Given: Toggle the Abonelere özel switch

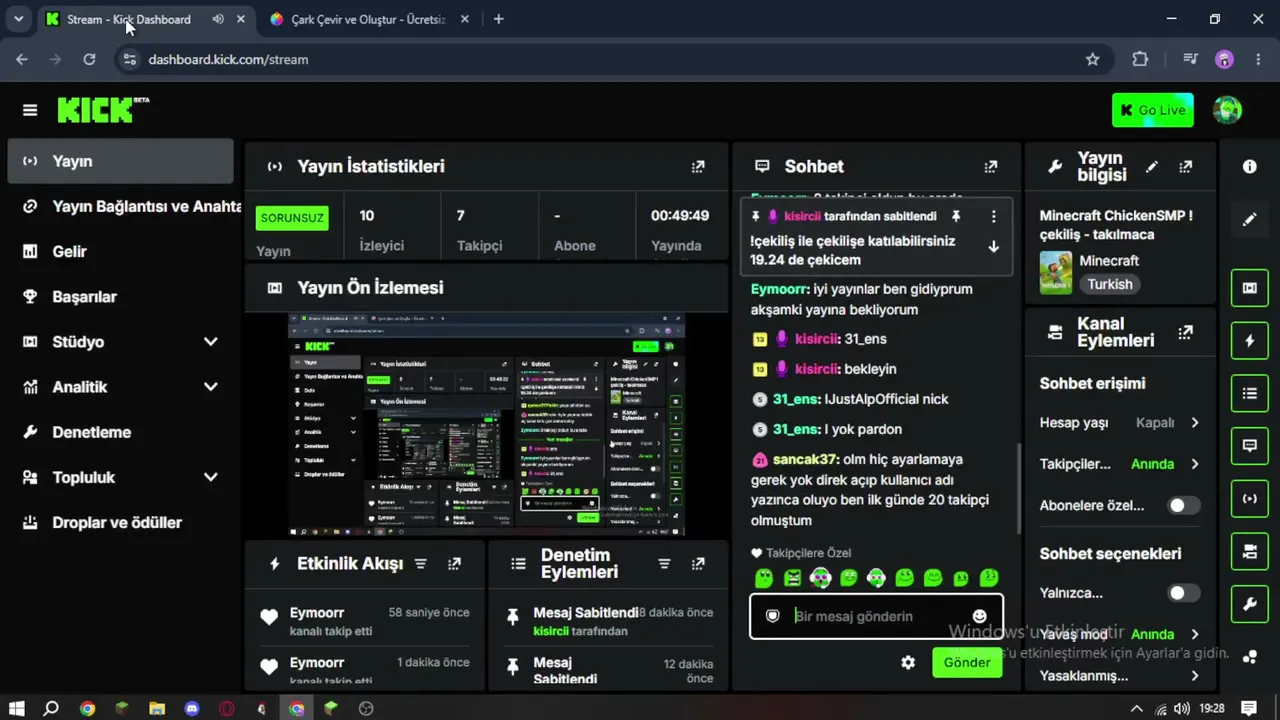Looking at the screenshot, I should point(1184,505).
